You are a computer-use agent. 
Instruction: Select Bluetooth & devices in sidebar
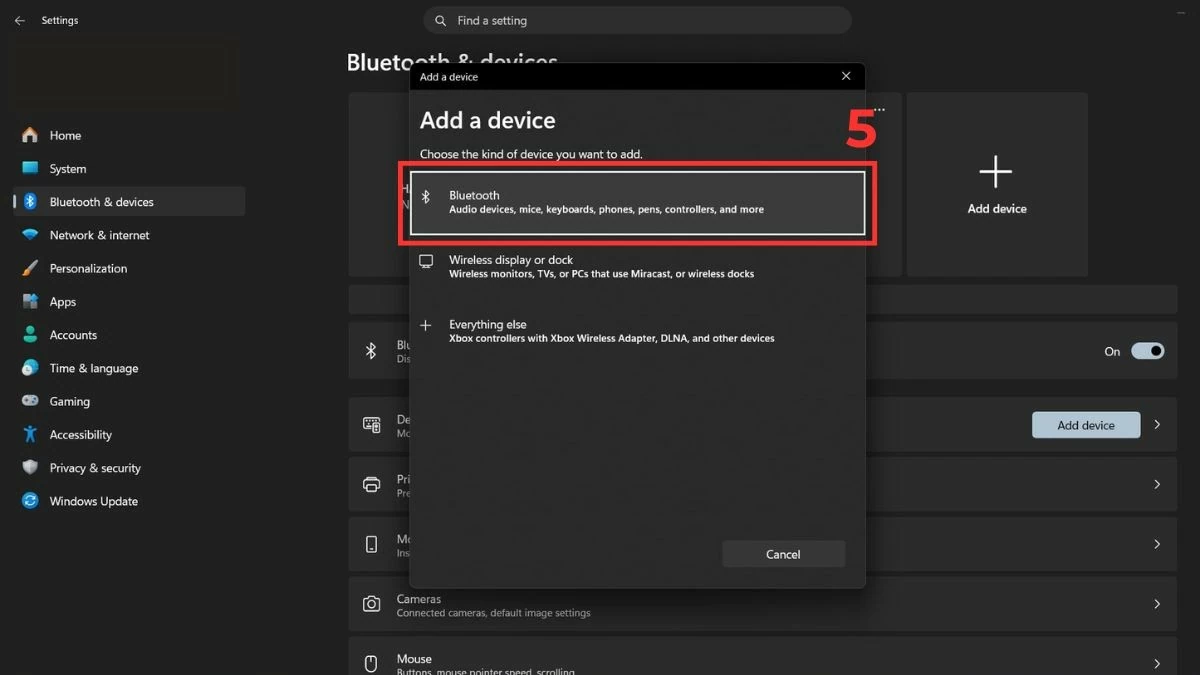129,201
